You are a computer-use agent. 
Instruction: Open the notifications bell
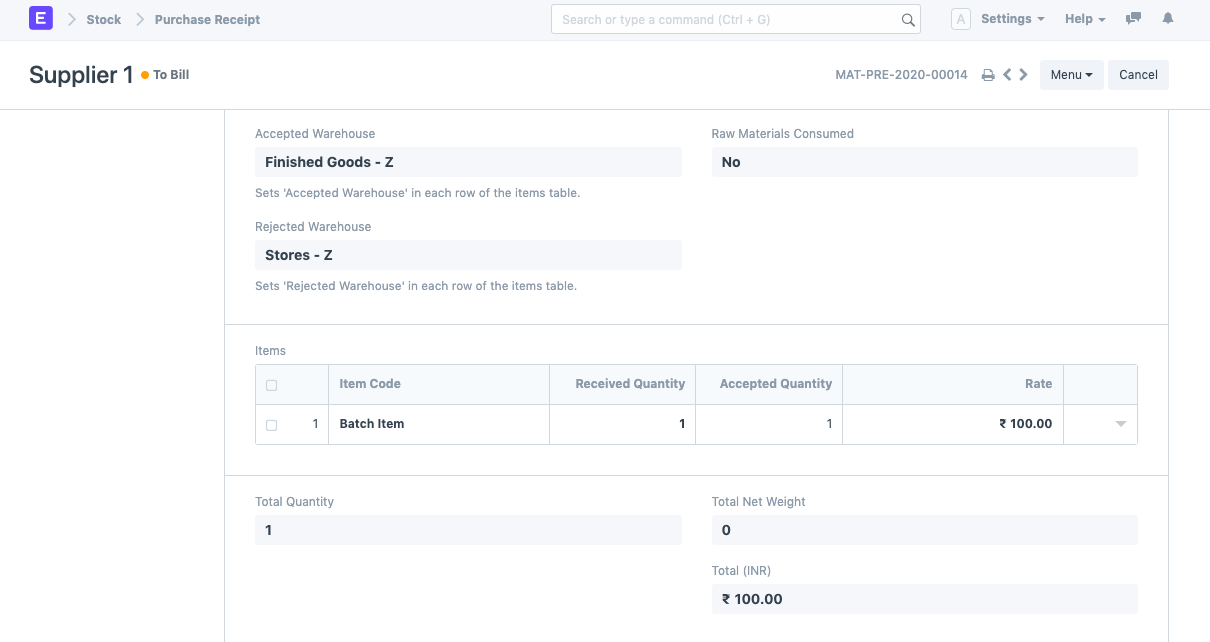1168,19
